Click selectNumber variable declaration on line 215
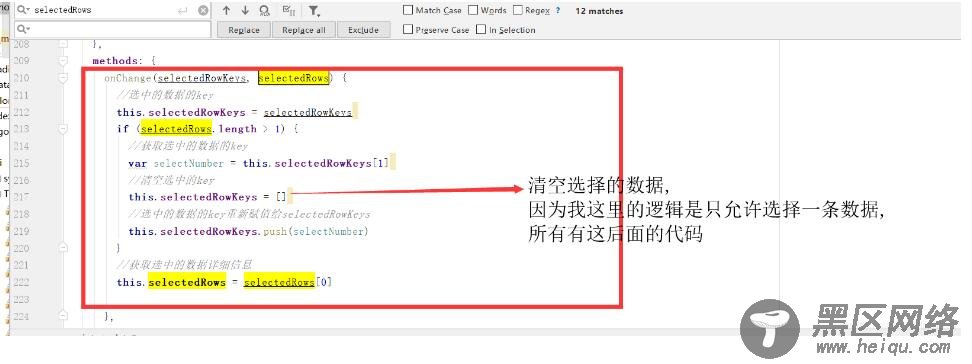The width and height of the screenshot is (972, 364). tap(188, 163)
